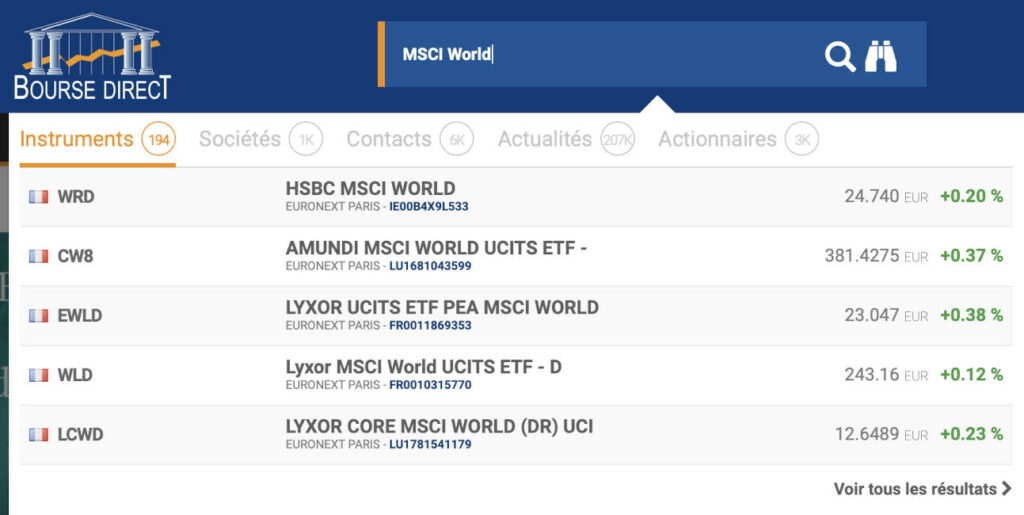This screenshot has width=1024, height=515.
Task: Click inside the MSCI World search field
Action: [600, 55]
